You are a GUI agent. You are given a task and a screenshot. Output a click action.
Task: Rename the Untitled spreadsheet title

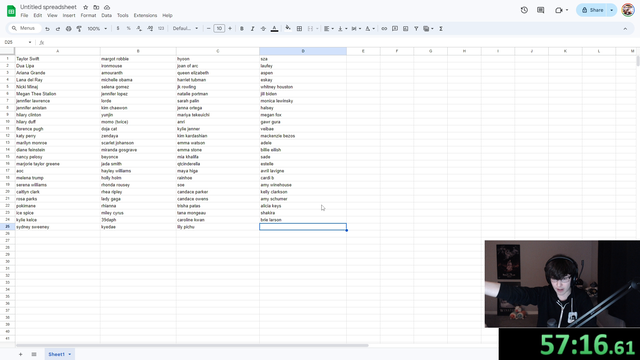pos(48,7)
